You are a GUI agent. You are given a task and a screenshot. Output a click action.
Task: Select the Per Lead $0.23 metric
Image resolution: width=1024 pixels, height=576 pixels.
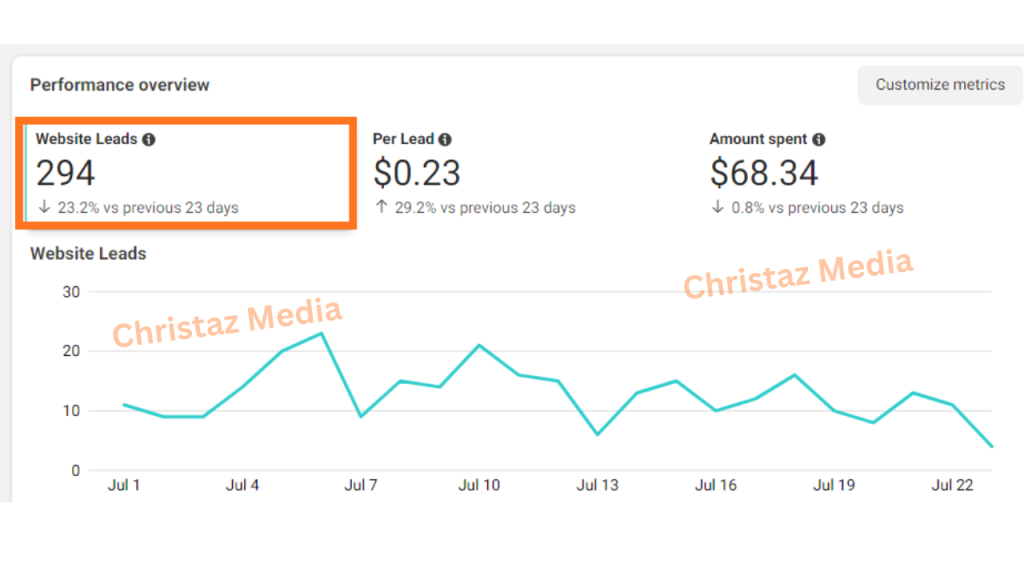pyautogui.click(x=474, y=173)
